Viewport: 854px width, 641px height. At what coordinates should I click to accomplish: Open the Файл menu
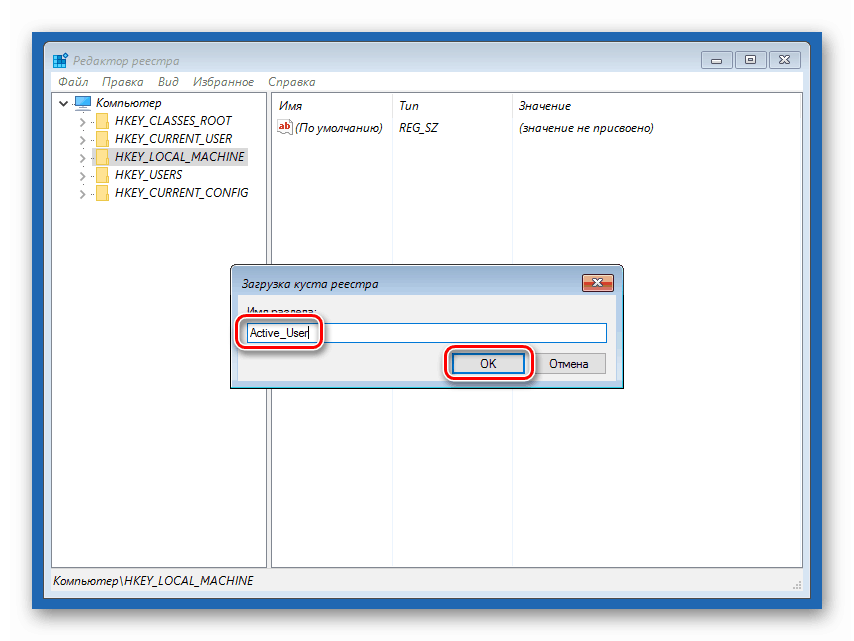click(x=73, y=82)
